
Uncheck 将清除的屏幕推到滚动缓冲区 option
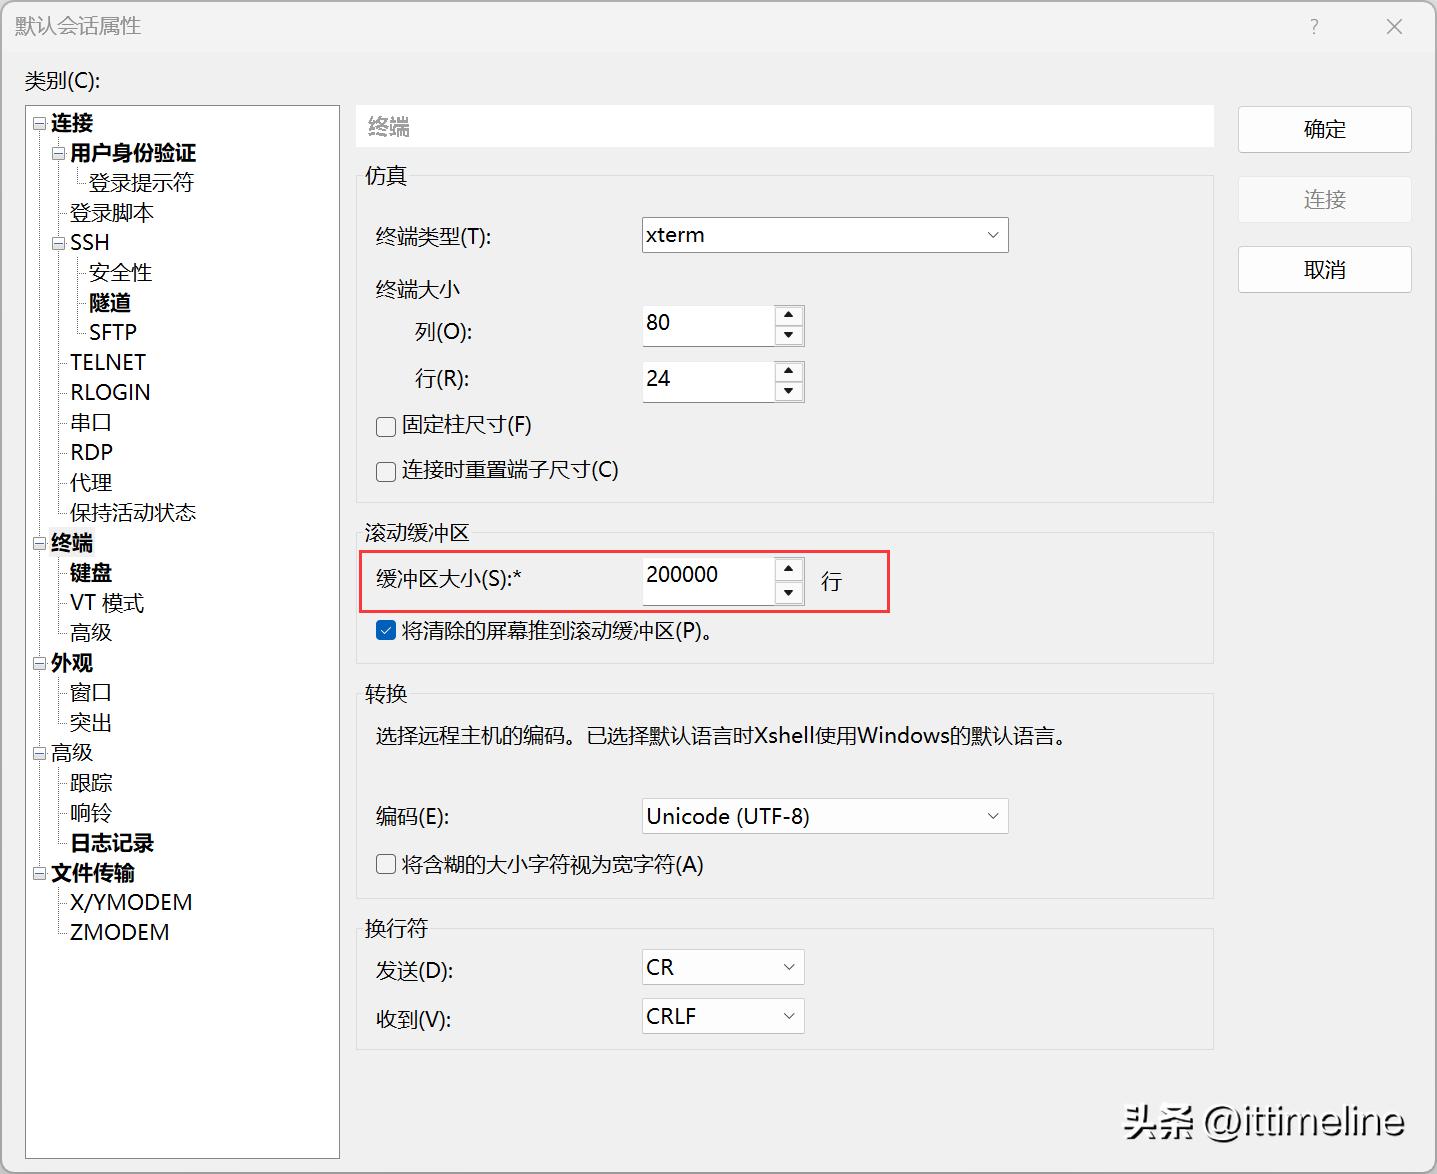pyautogui.click(x=386, y=631)
